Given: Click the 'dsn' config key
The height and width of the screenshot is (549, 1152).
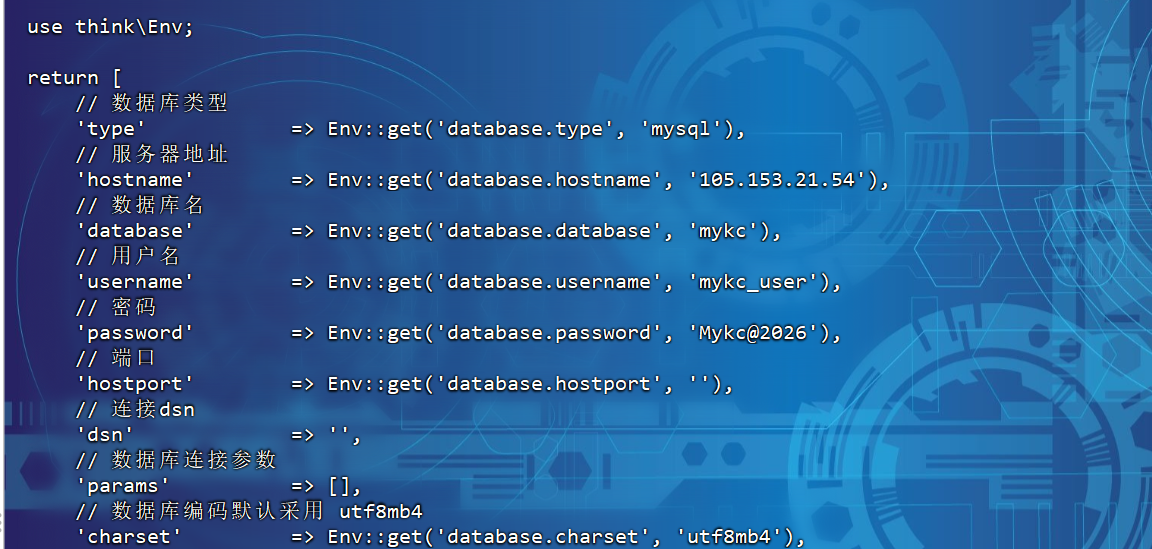Looking at the screenshot, I should 105,435.
